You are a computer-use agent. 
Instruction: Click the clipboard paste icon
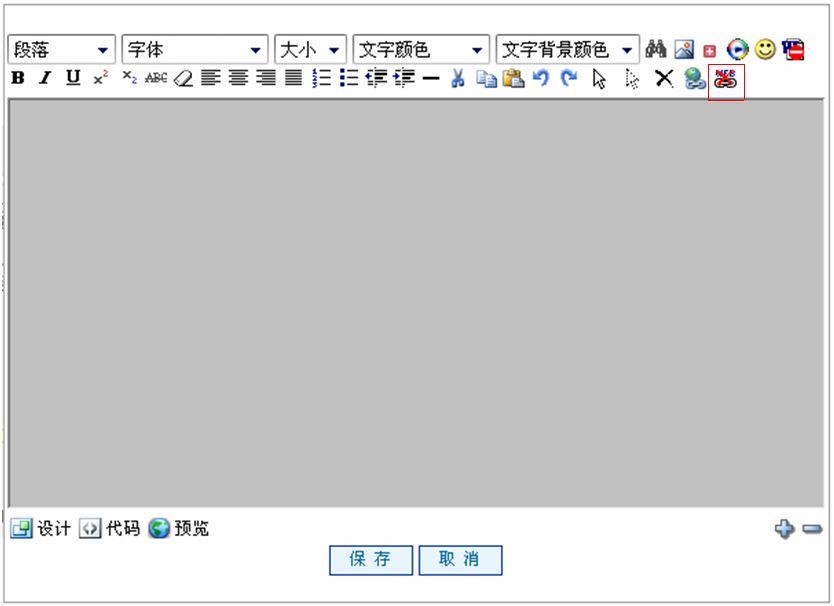click(513, 78)
